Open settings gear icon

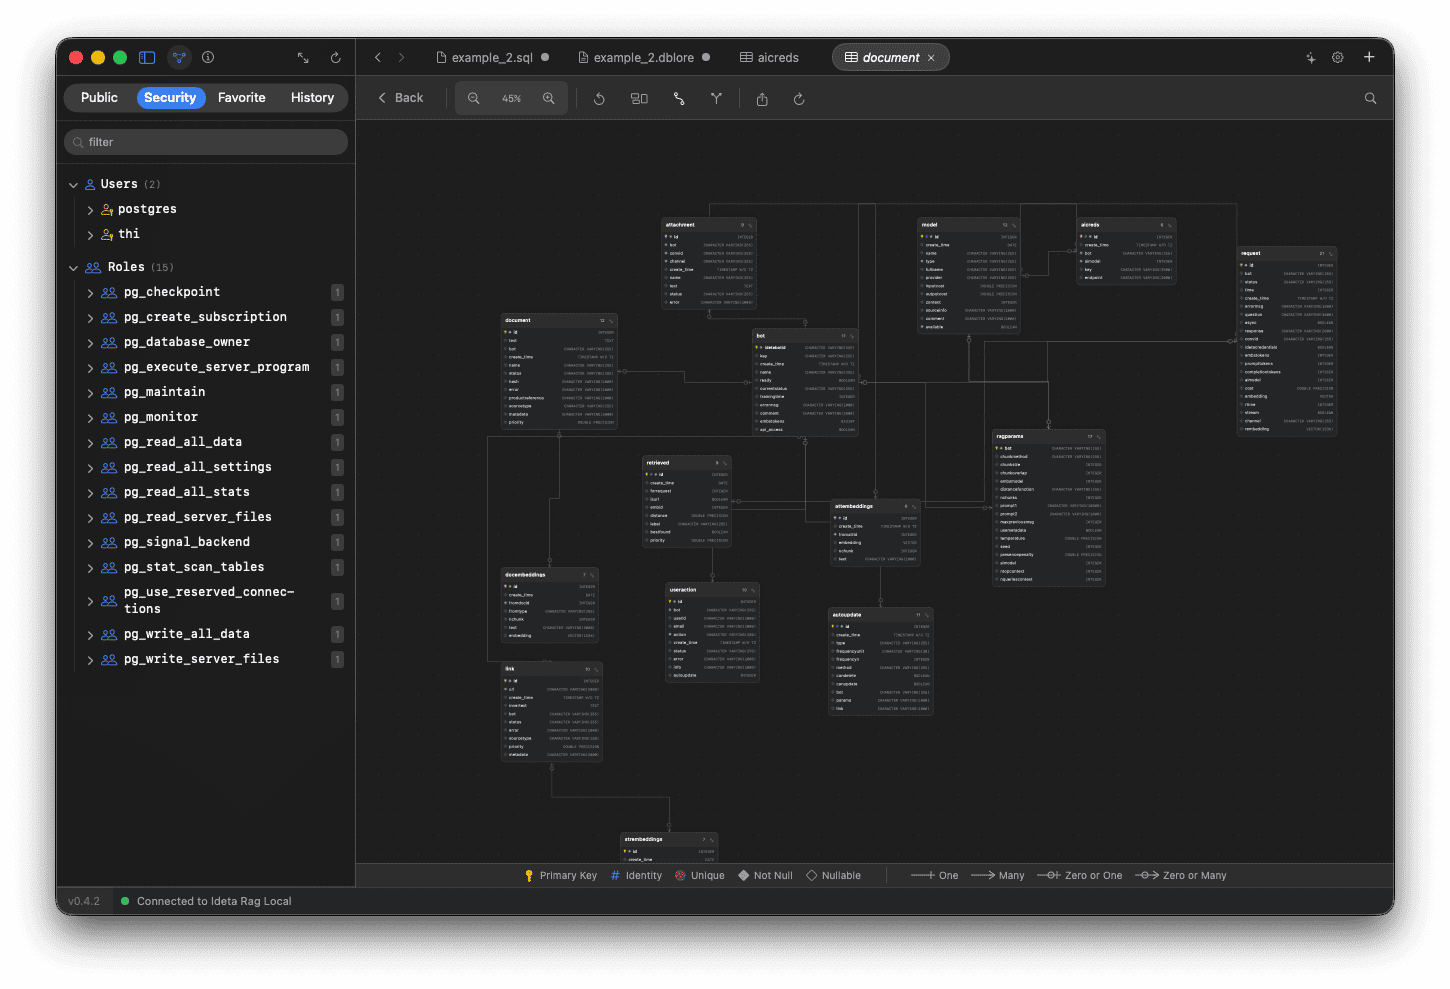tap(1338, 58)
